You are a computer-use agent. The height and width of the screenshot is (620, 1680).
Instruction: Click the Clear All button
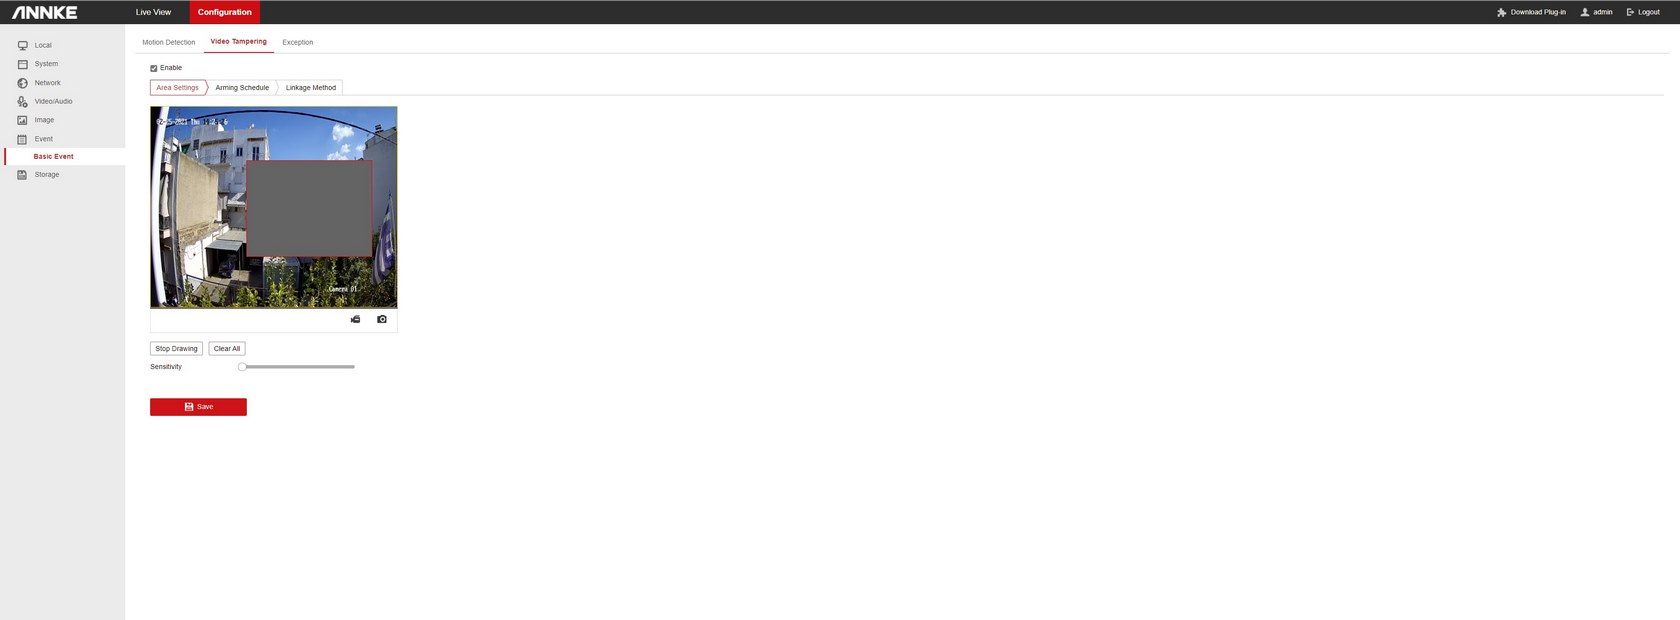coord(227,349)
